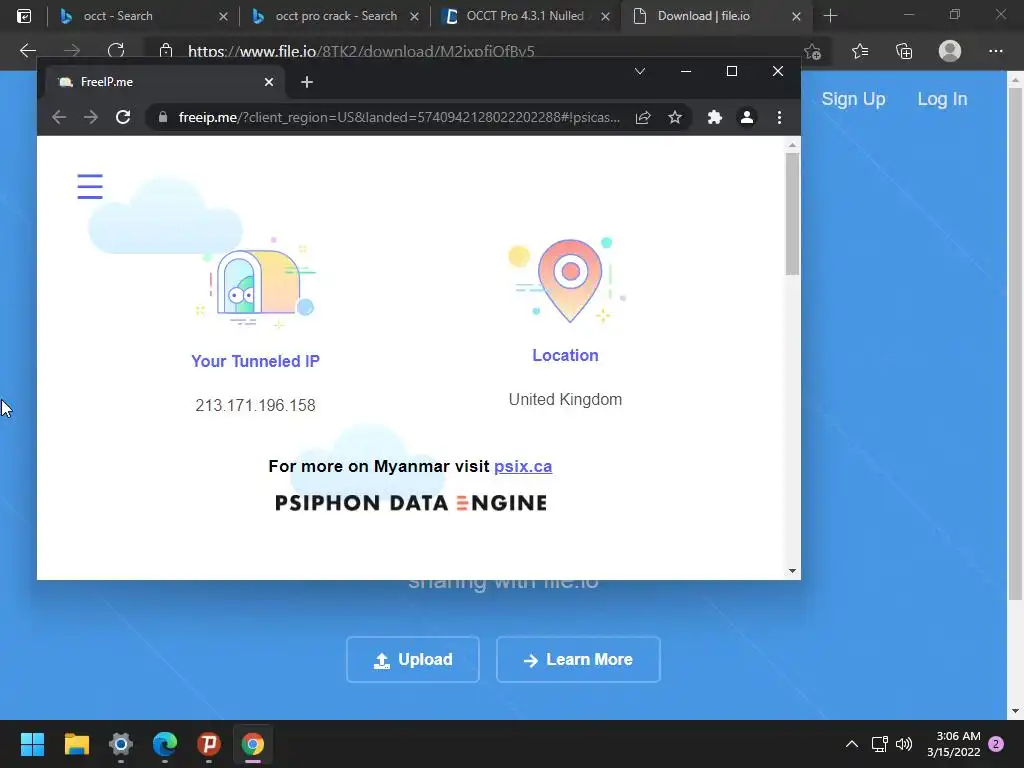Click the Chrome page vertical scrollbar thumb
Viewport: 1024px width, 768px height.
(792, 214)
